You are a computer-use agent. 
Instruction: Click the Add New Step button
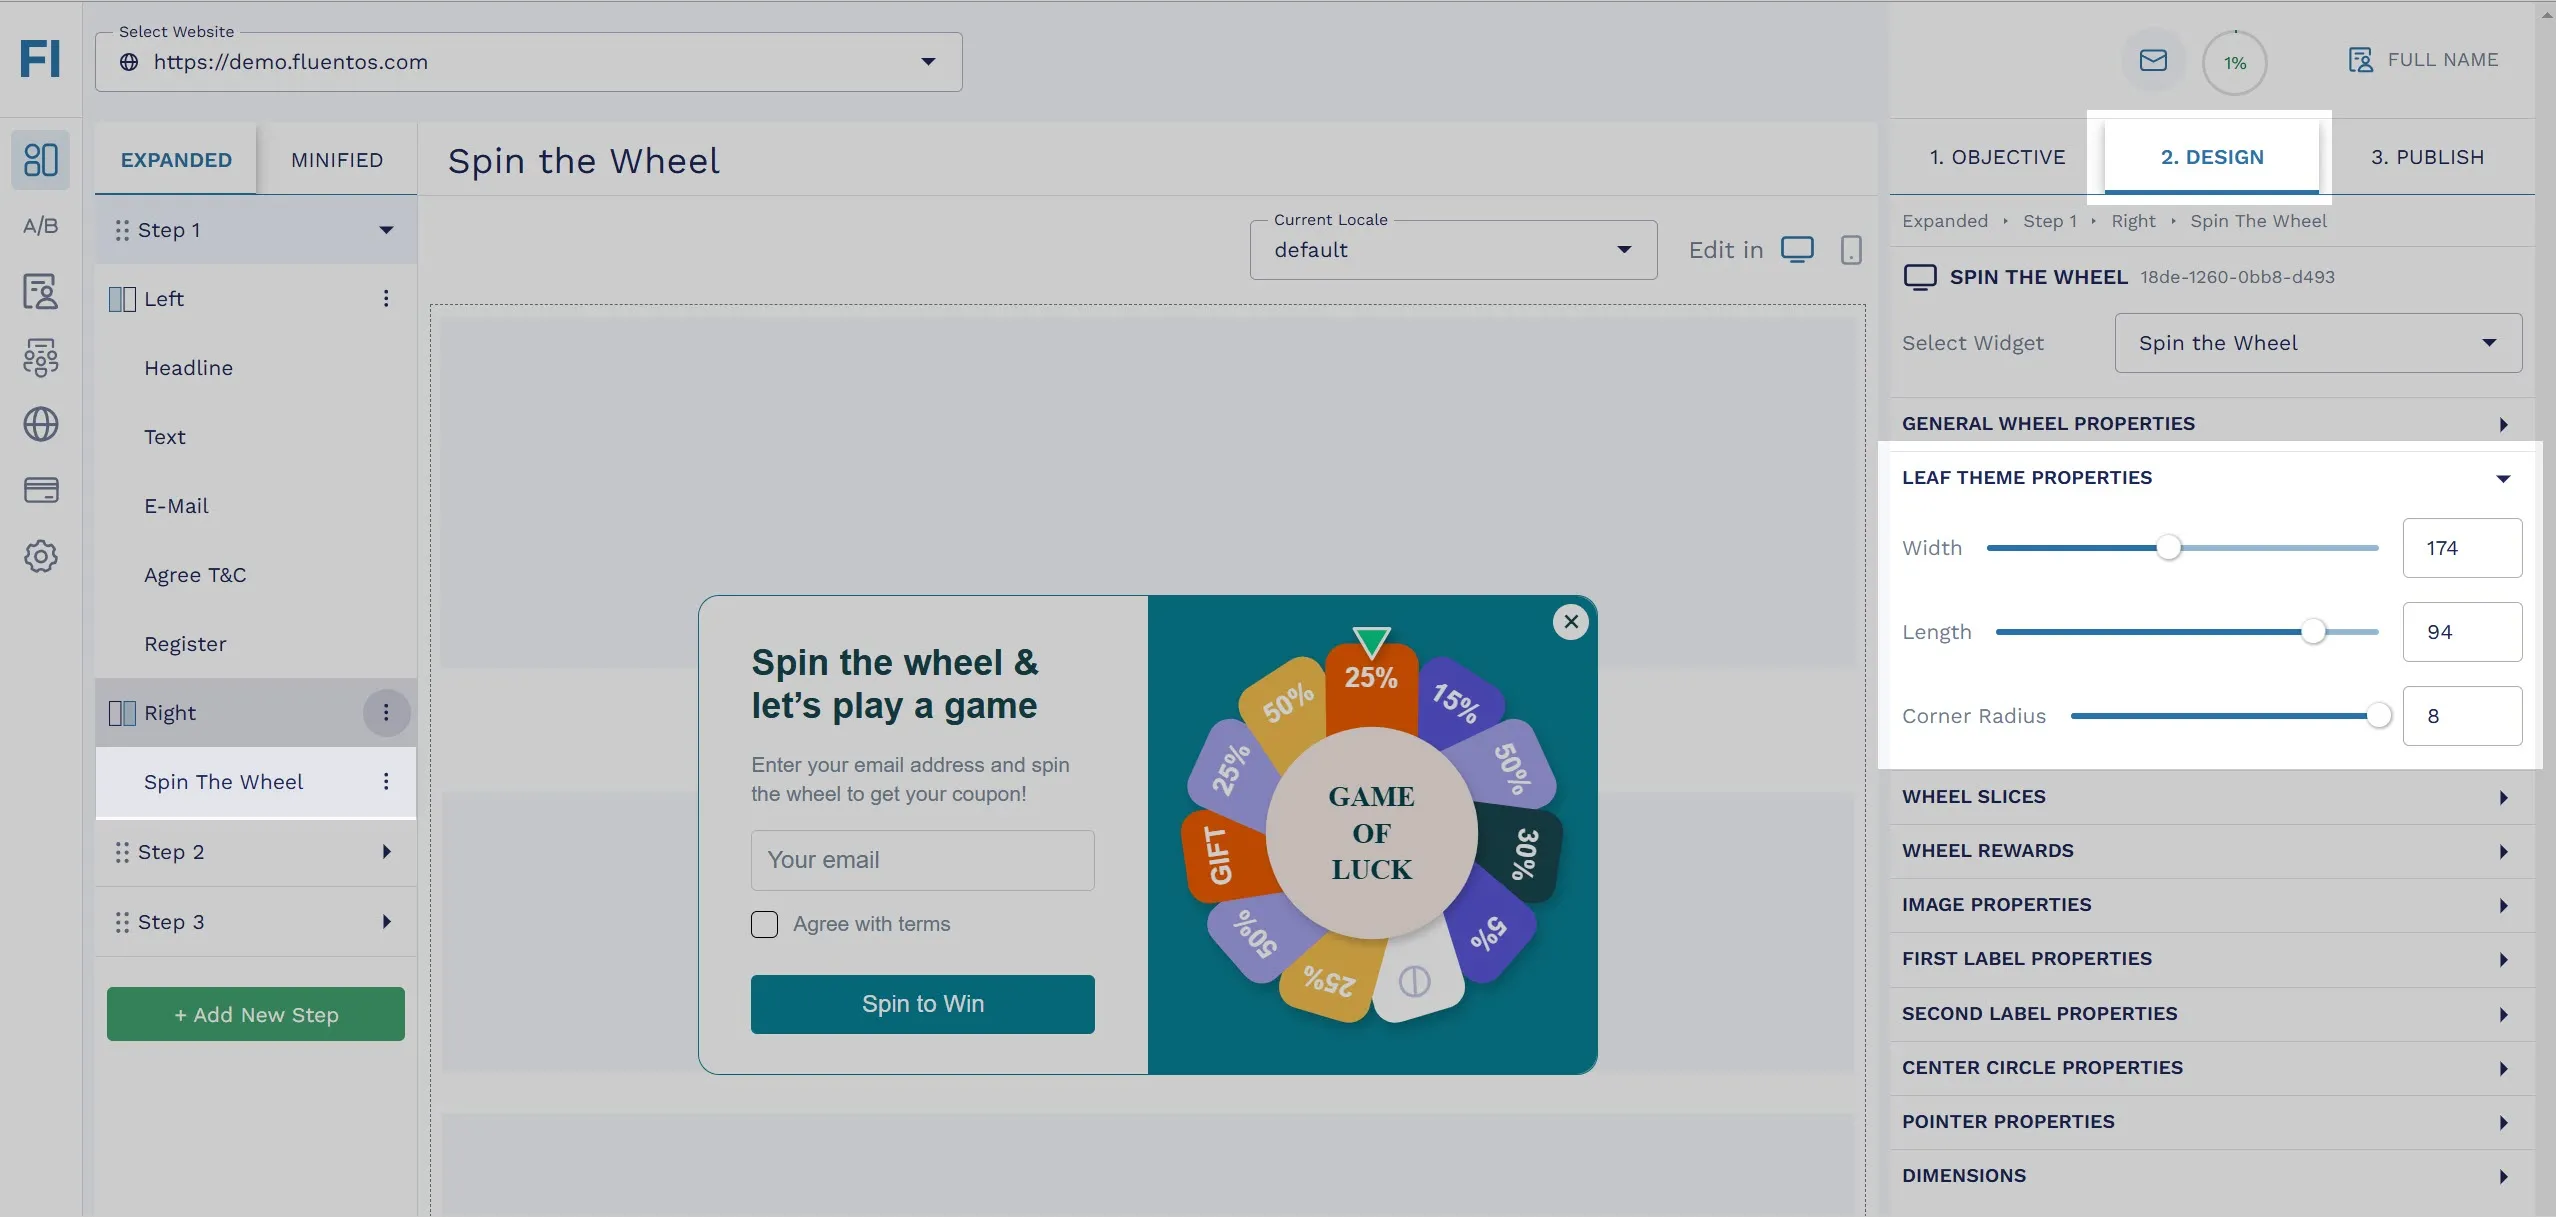(x=256, y=1015)
